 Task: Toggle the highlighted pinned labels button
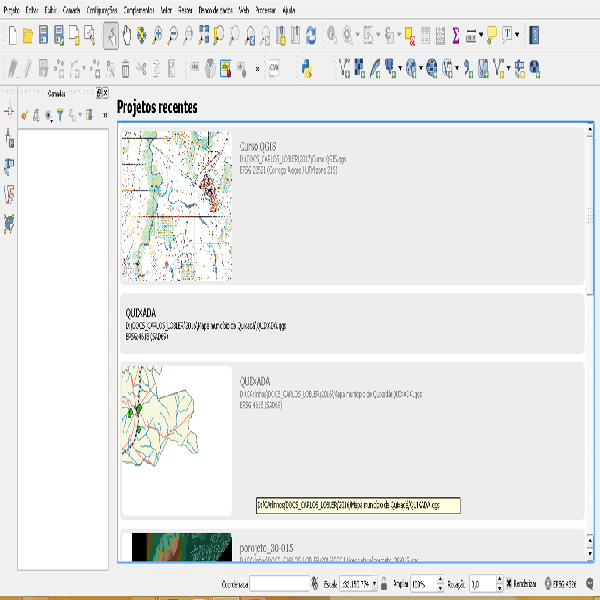(x=225, y=69)
